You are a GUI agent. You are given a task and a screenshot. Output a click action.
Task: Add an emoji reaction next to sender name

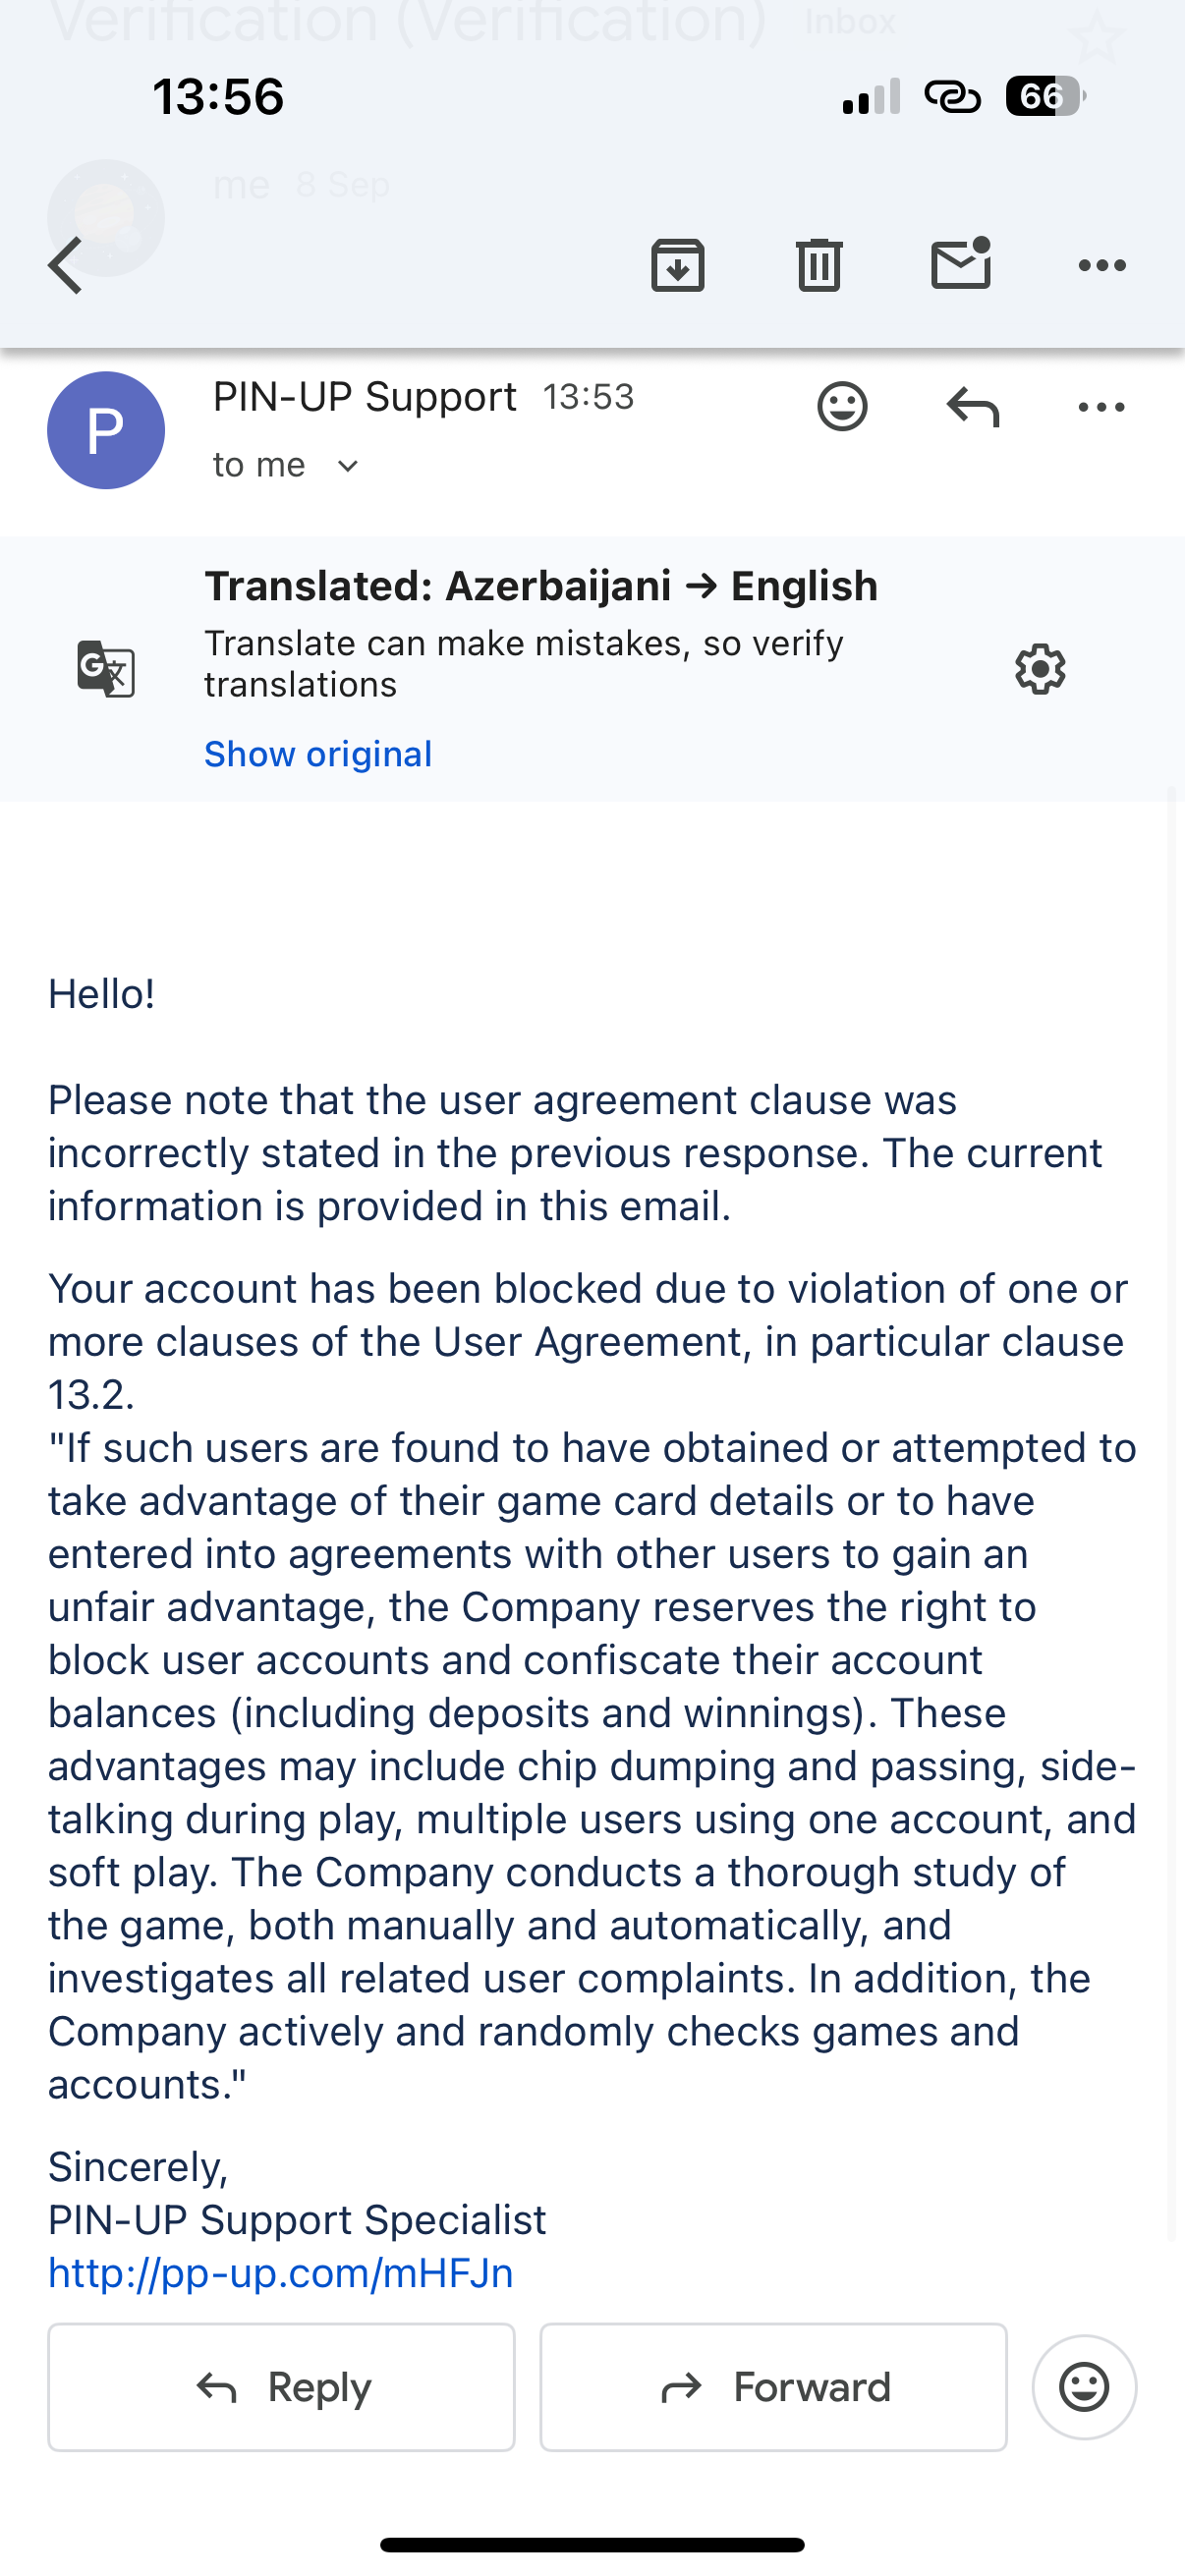point(842,407)
